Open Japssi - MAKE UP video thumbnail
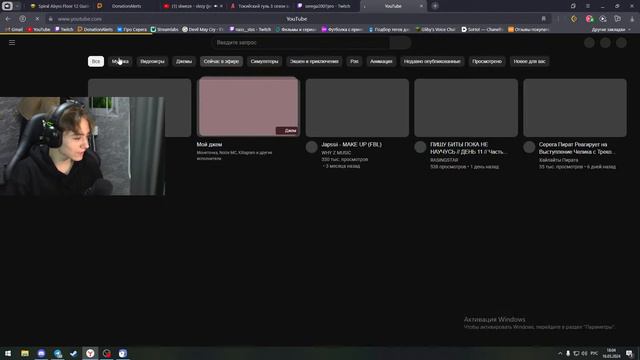The height and width of the screenshot is (360, 640). (x=357, y=108)
